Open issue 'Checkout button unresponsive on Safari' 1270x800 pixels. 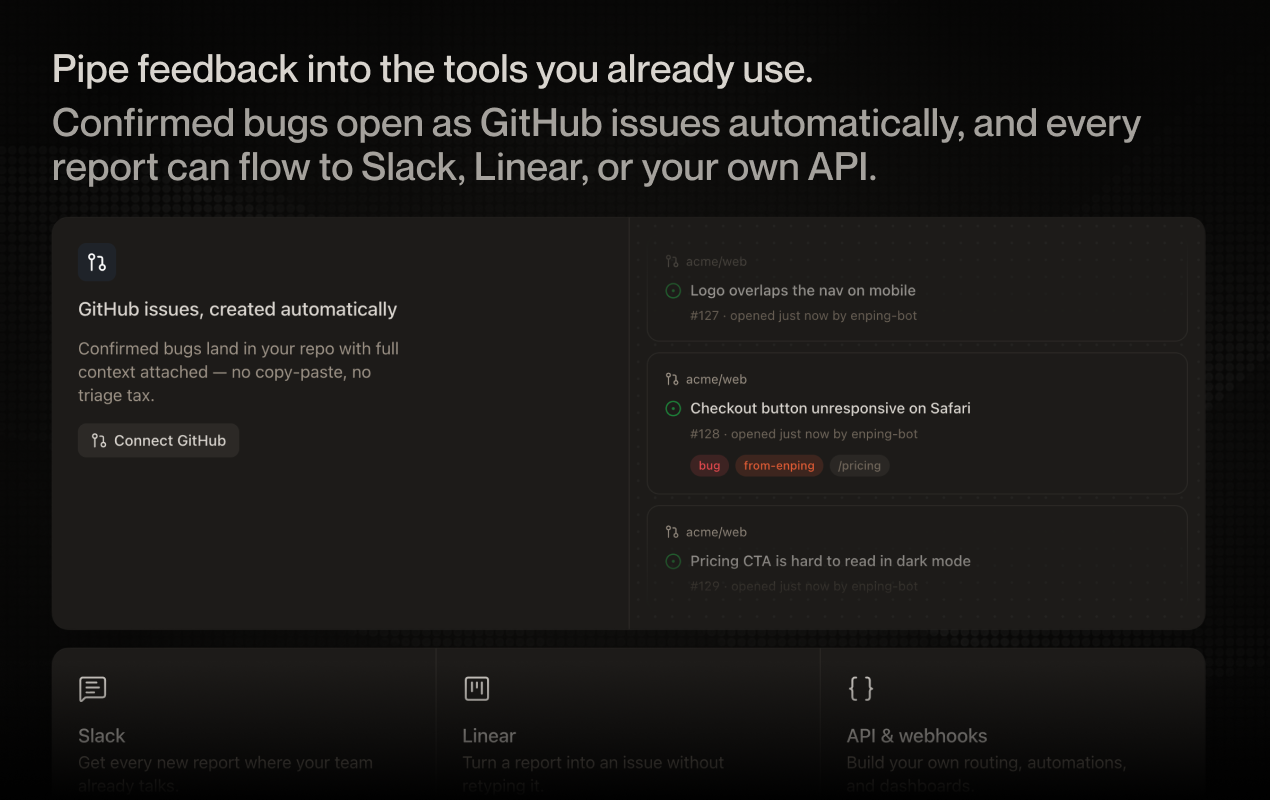830,409
